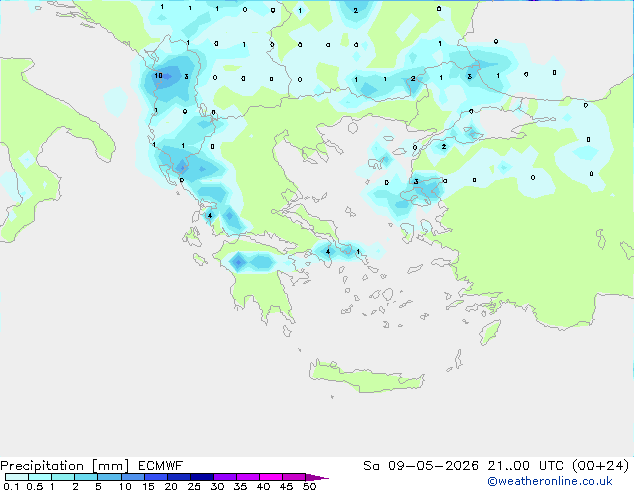Click the legend tick label '15'
The image size is (634, 490).
coord(148,486)
